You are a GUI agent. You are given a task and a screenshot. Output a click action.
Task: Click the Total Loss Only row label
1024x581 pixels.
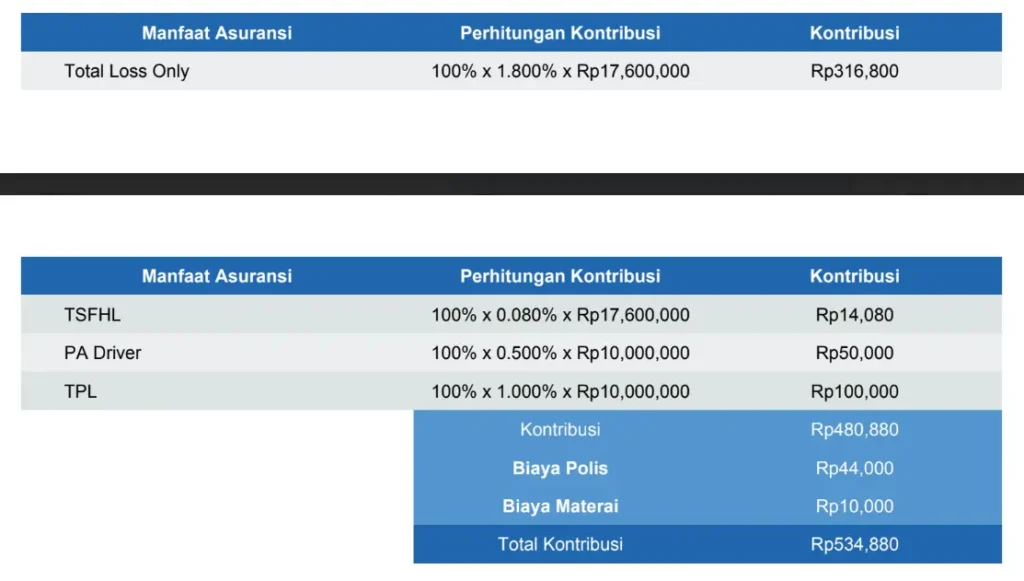click(x=126, y=71)
